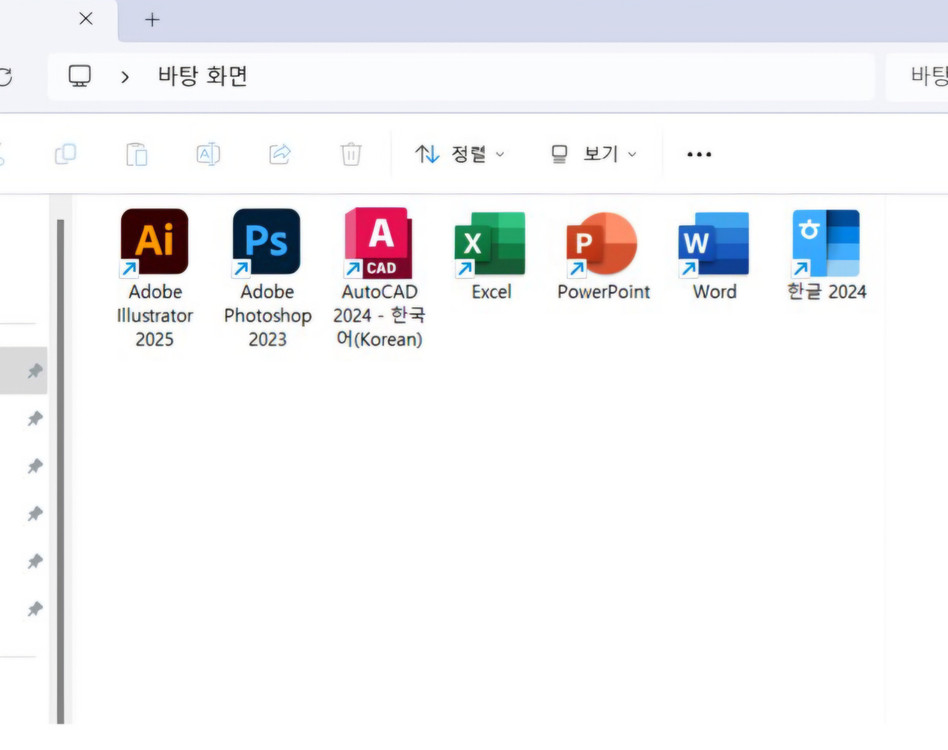Select the Word shortcut icon
Screen dimensions: 948x750
pyautogui.click(x=714, y=244)
